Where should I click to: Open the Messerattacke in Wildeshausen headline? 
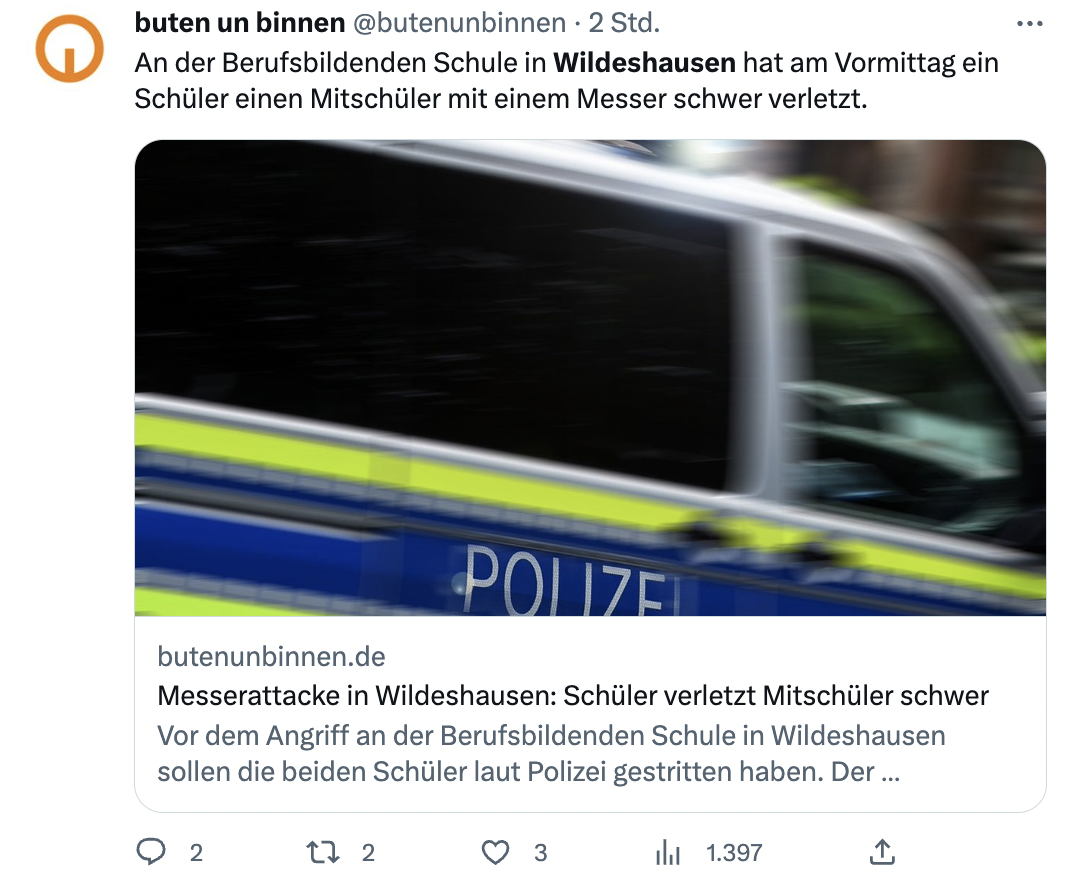[573, 696]
